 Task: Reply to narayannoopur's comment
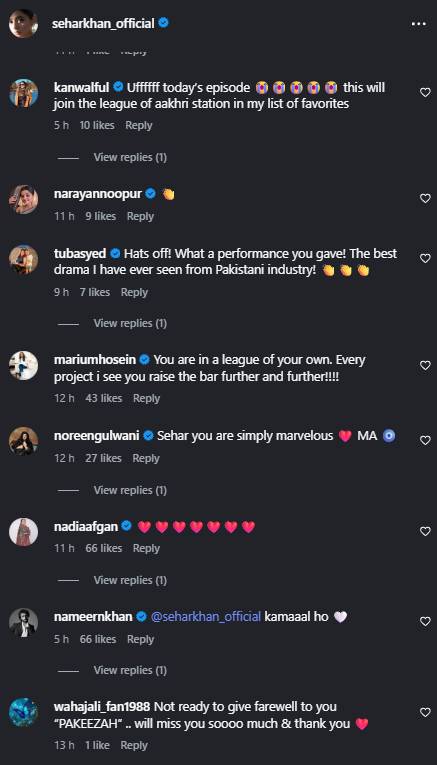140,216
